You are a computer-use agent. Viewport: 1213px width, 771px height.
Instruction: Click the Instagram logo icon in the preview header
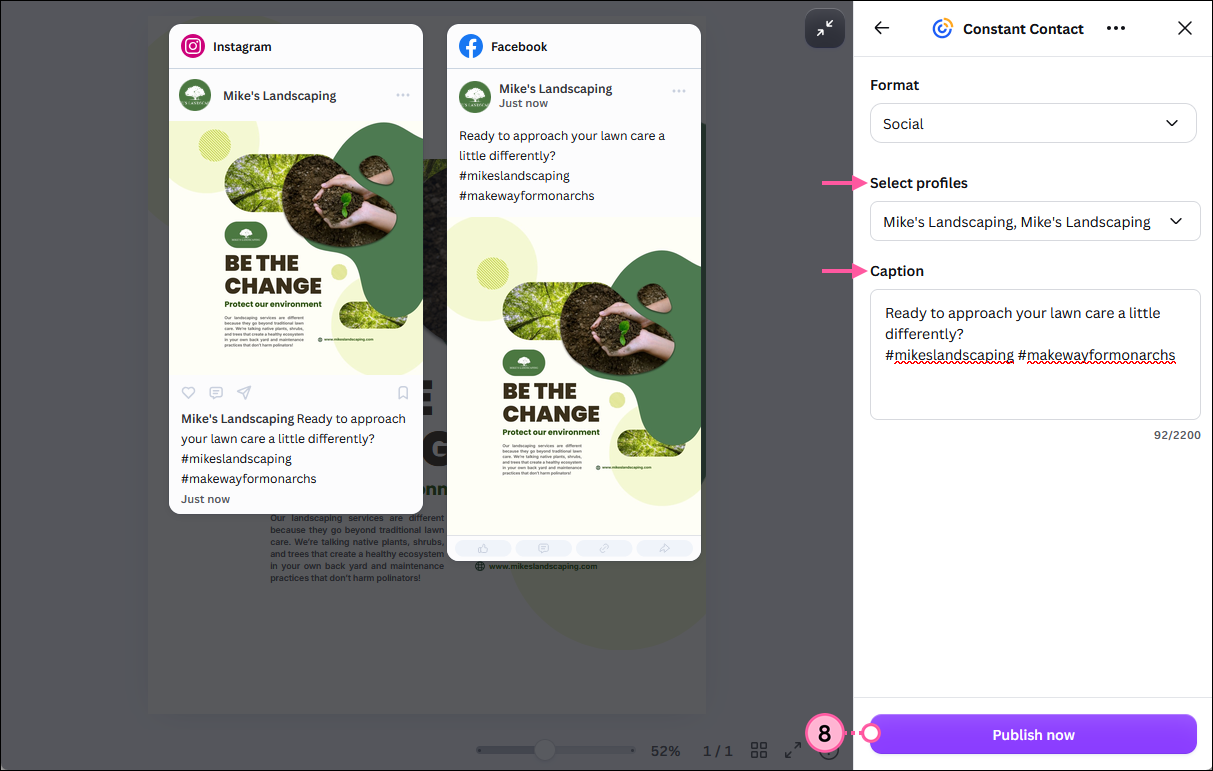click(x=193, y=46)
